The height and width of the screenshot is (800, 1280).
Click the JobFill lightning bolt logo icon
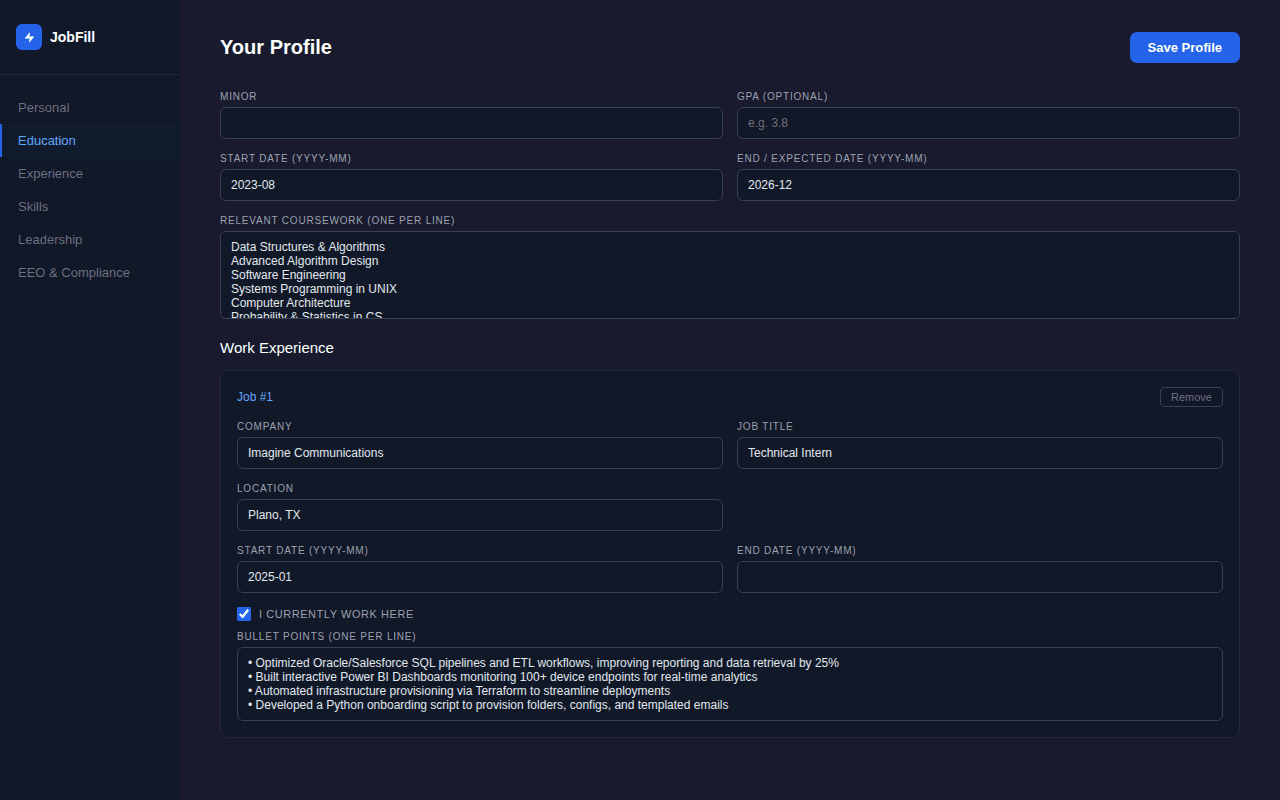pyautogui.click(x=28, y=37)
